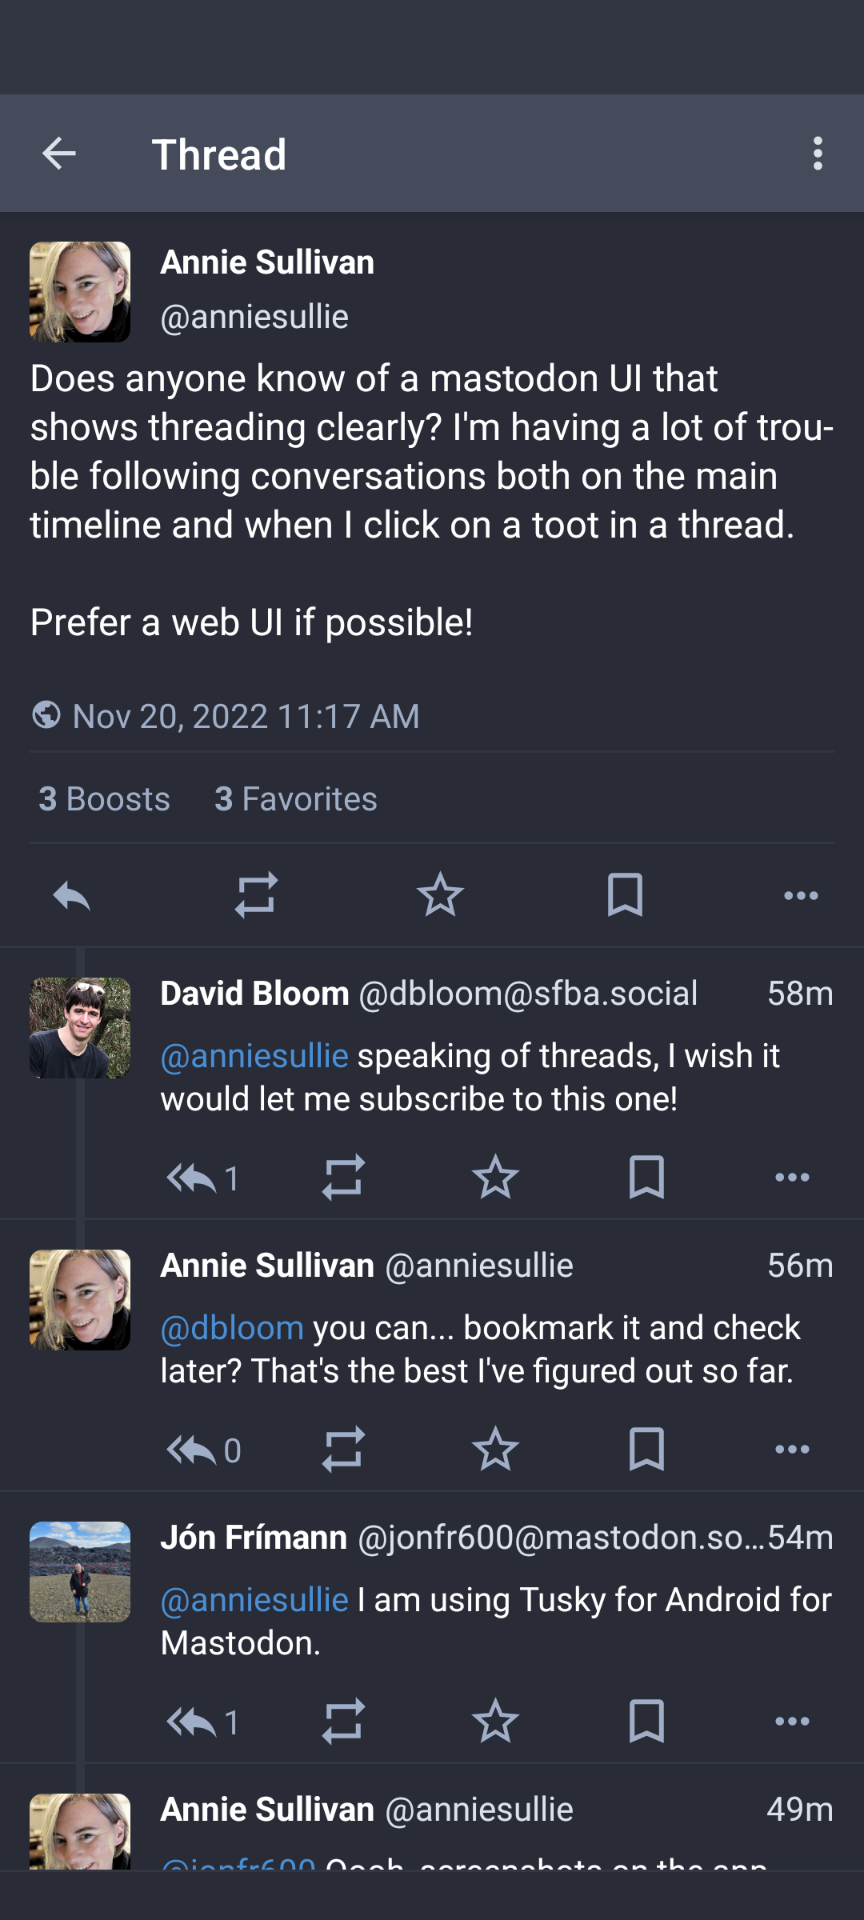Bookmark Annie's reply about bookmarking
Viewport: 864px width, 1920px height.
(647, 1449)
